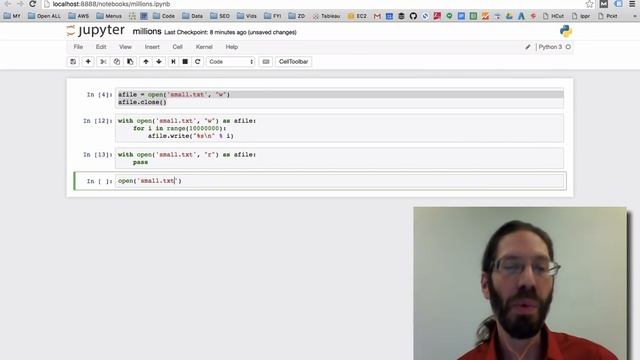Screen dimensions: 640x360
Task: Open the Open ALL bookmarks folder
Action: [44, 16]
